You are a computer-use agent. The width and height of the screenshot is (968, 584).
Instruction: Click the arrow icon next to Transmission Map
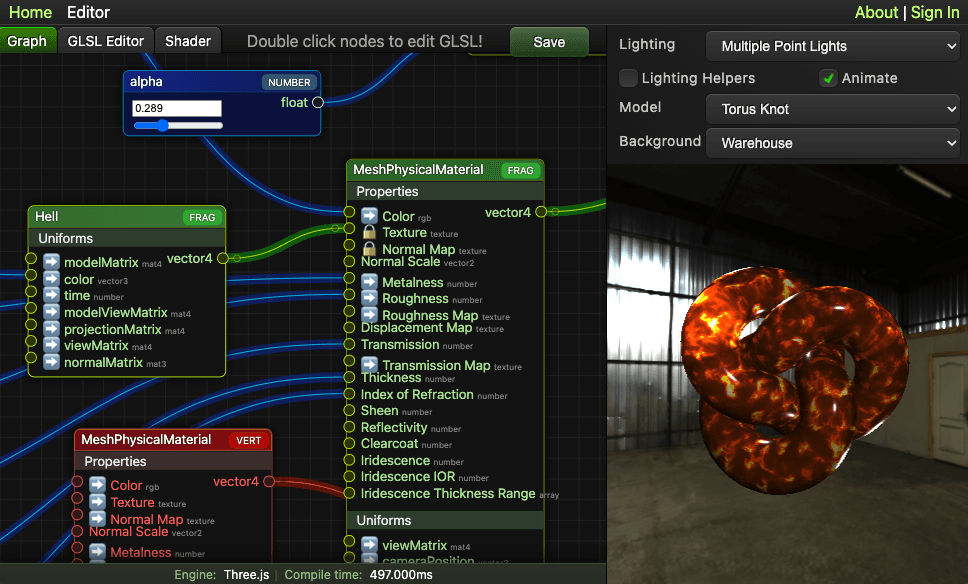pyautogui.click(x=369, y=362)
